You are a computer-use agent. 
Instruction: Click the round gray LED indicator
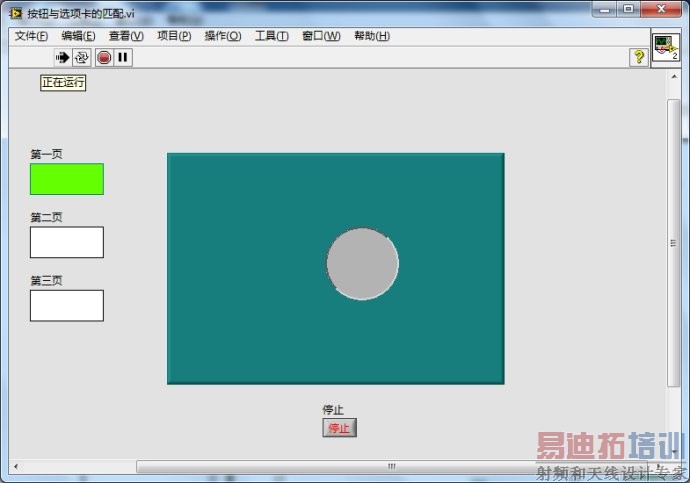click(x=363, y=264)
